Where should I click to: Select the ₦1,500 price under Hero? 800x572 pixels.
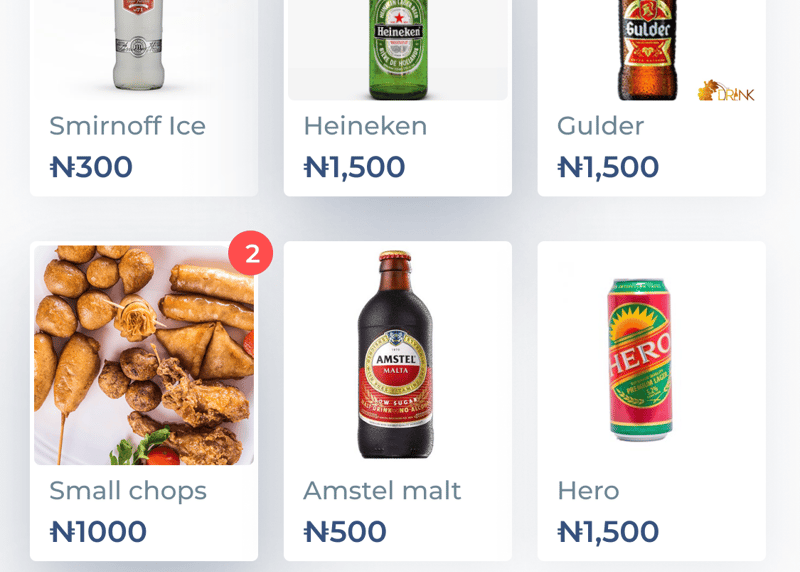(x=608, y=532)
